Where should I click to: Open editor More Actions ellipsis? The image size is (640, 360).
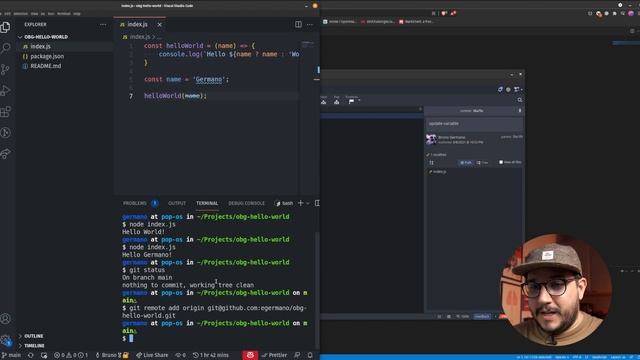click(x=310, y=24)
